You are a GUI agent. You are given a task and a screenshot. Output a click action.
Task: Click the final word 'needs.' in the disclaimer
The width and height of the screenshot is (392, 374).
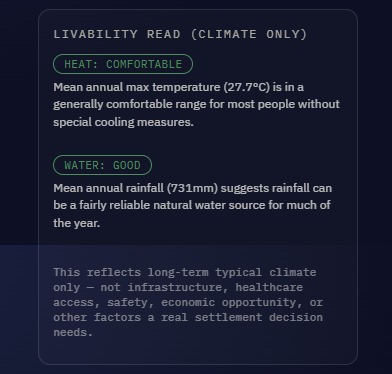[x=73, y=332]
